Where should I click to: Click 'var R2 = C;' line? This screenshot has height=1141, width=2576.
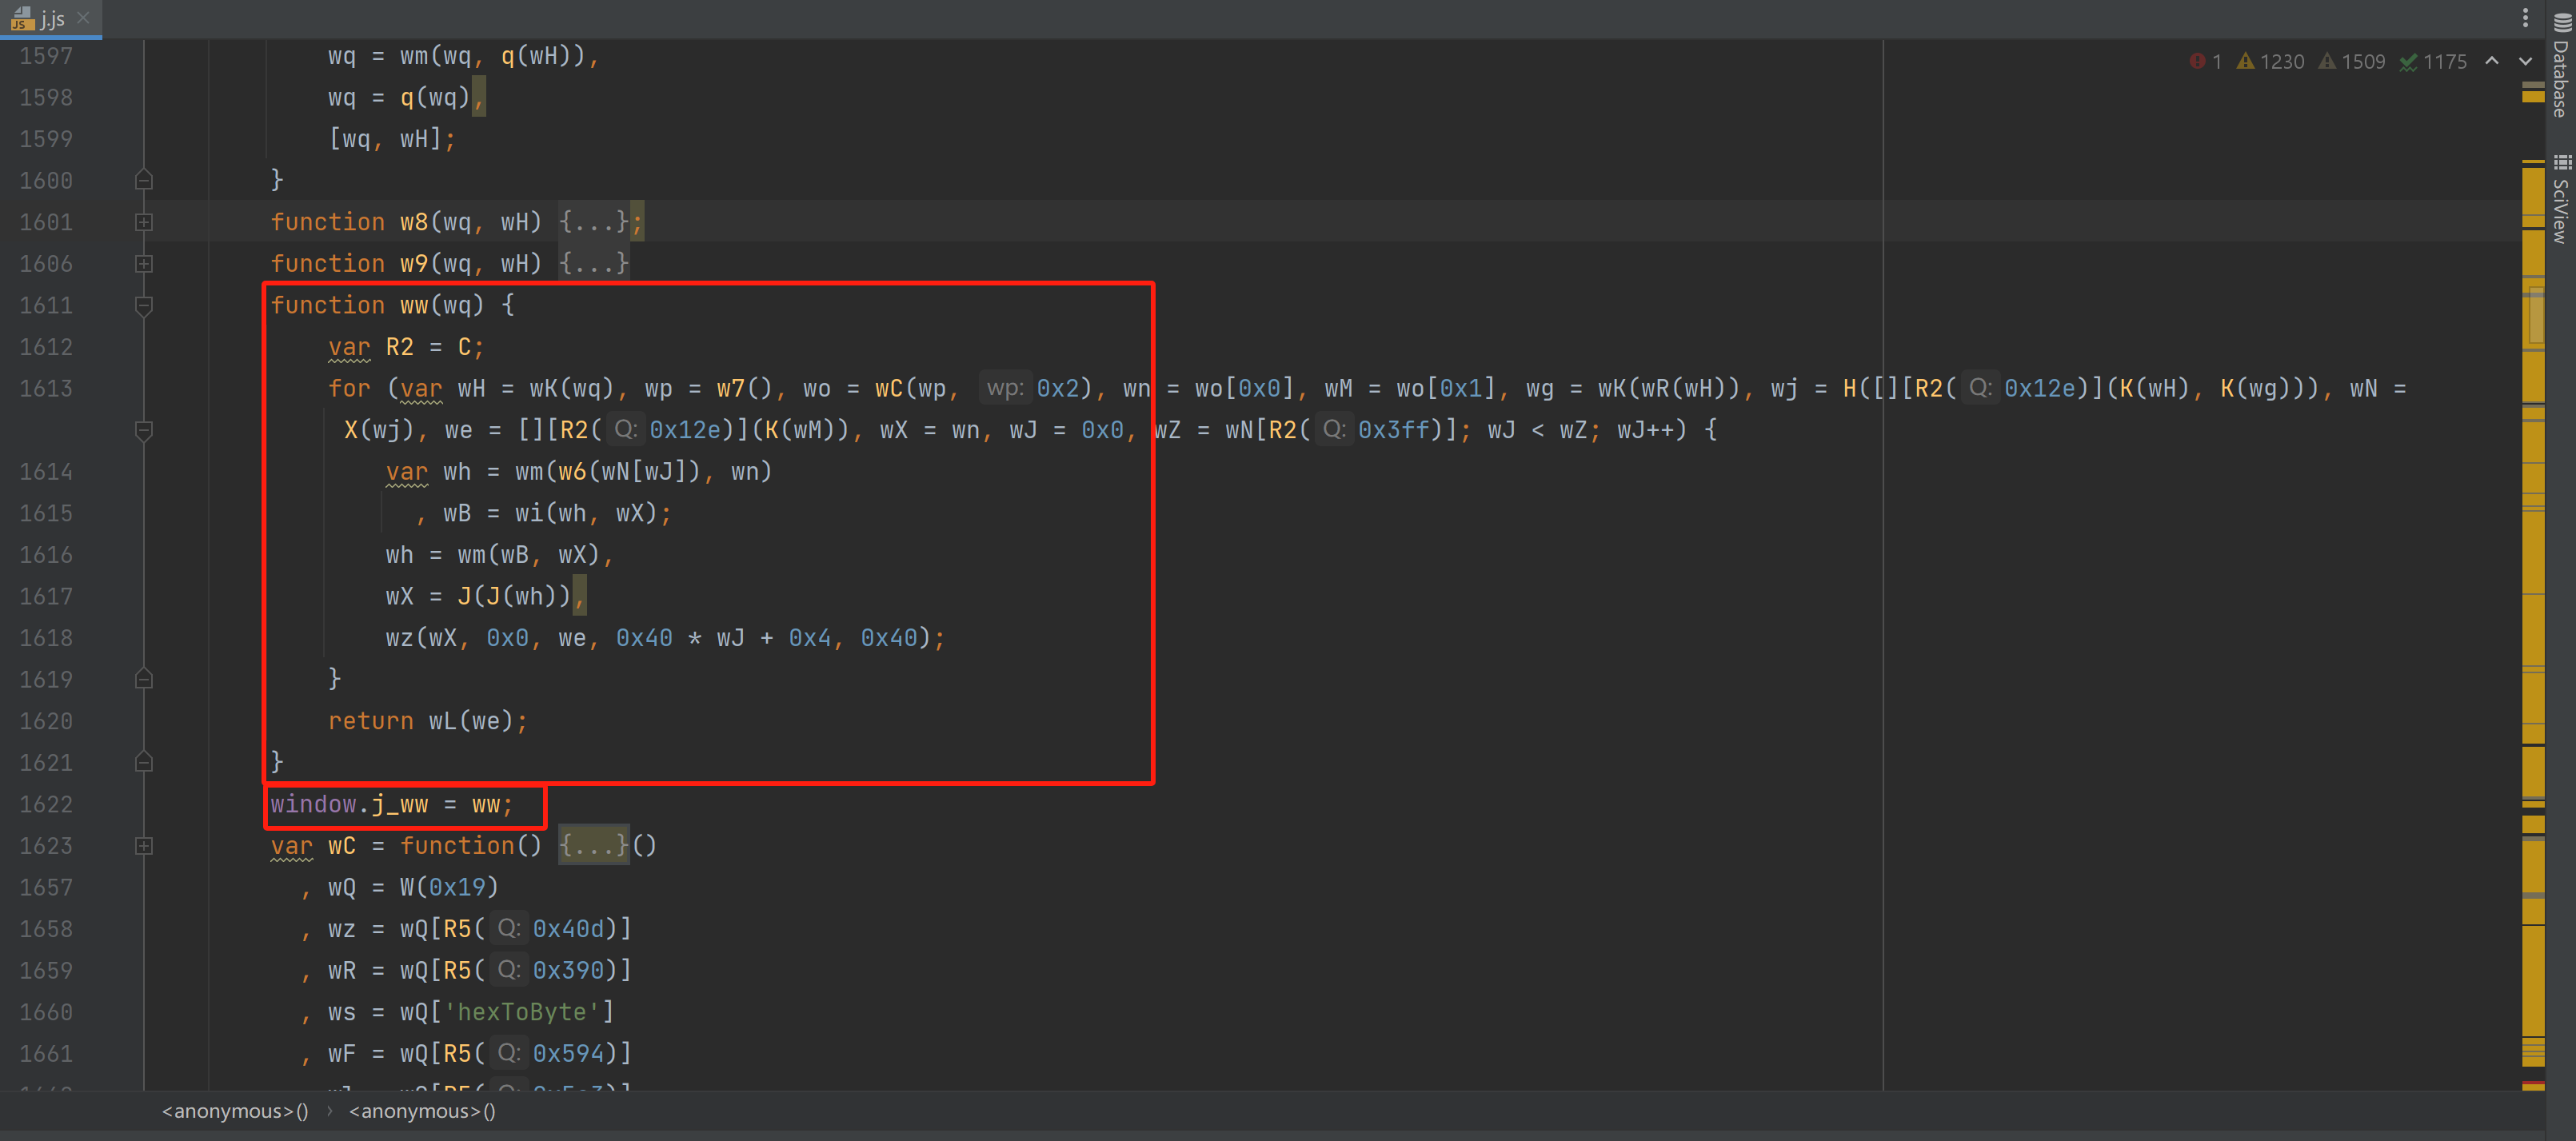coord(406,347)
